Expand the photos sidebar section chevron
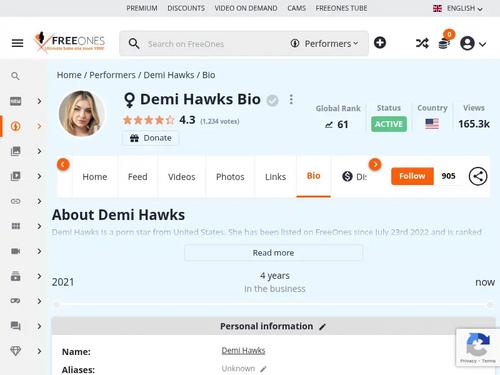The height and width of the screenshot is (375, 500). (39, 151)
